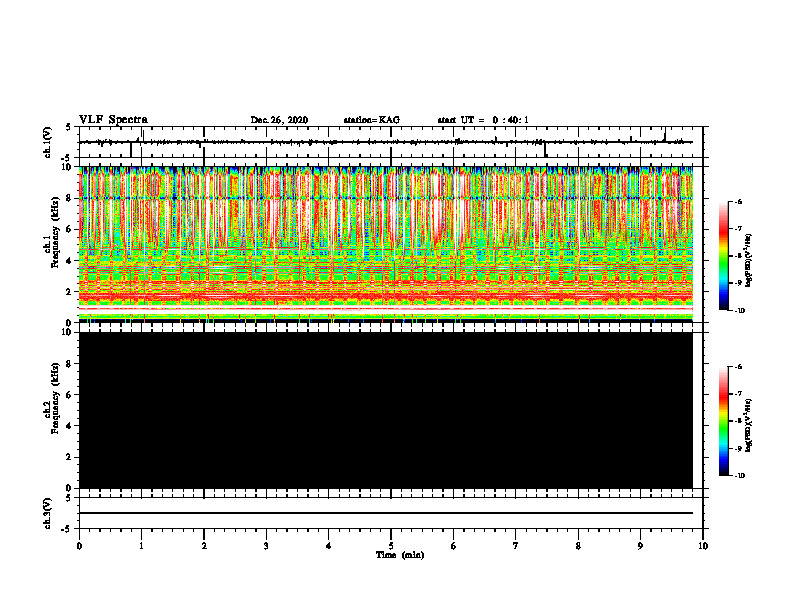Click the ch.2 frequency tick label "4"
Viewport: 792px width, 612px height.
point(70,426)
